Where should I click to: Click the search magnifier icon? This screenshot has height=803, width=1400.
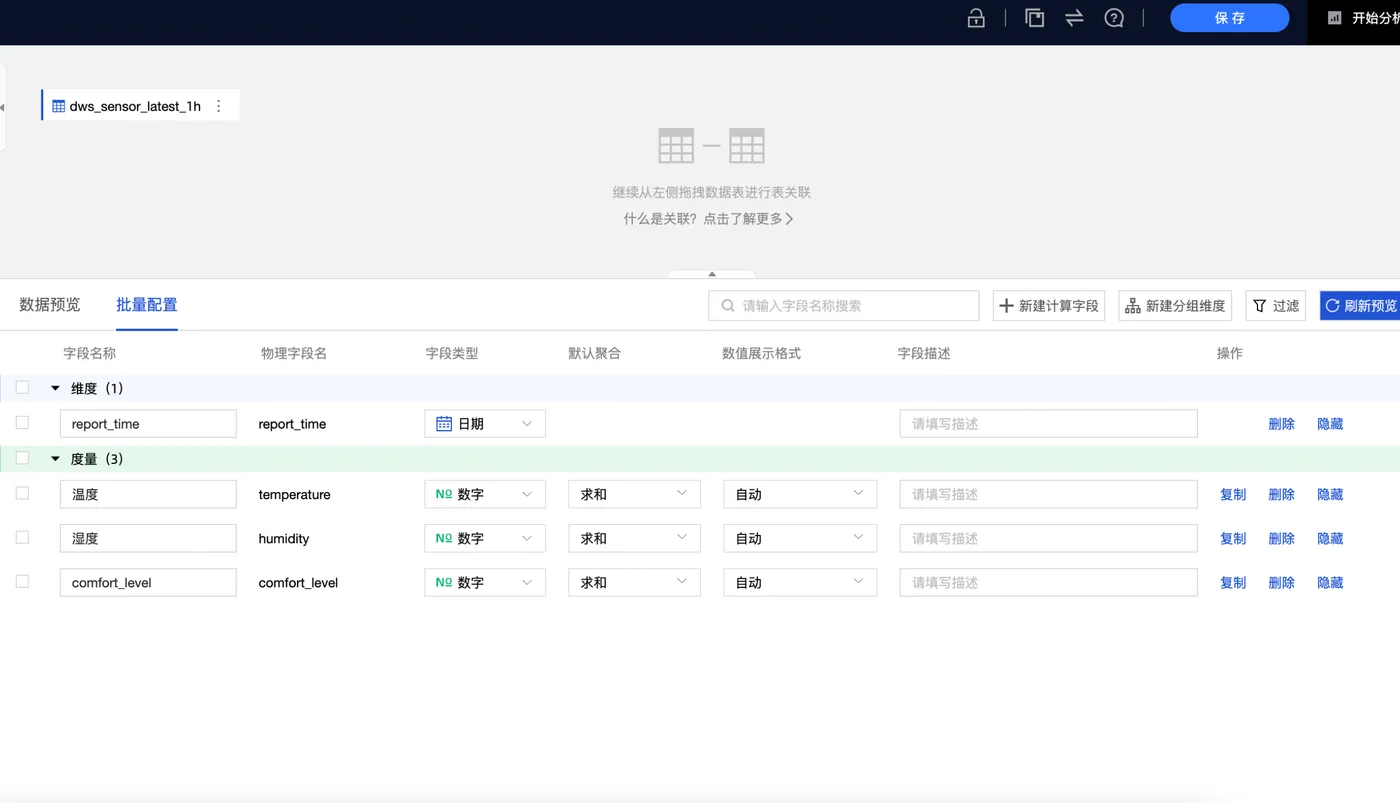(727, 306)
